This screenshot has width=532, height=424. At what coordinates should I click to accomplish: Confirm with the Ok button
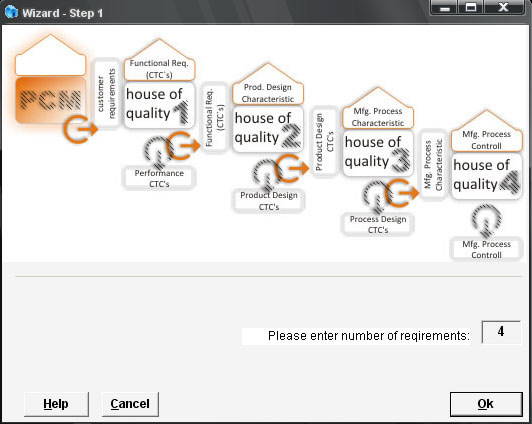coord(486,404)
